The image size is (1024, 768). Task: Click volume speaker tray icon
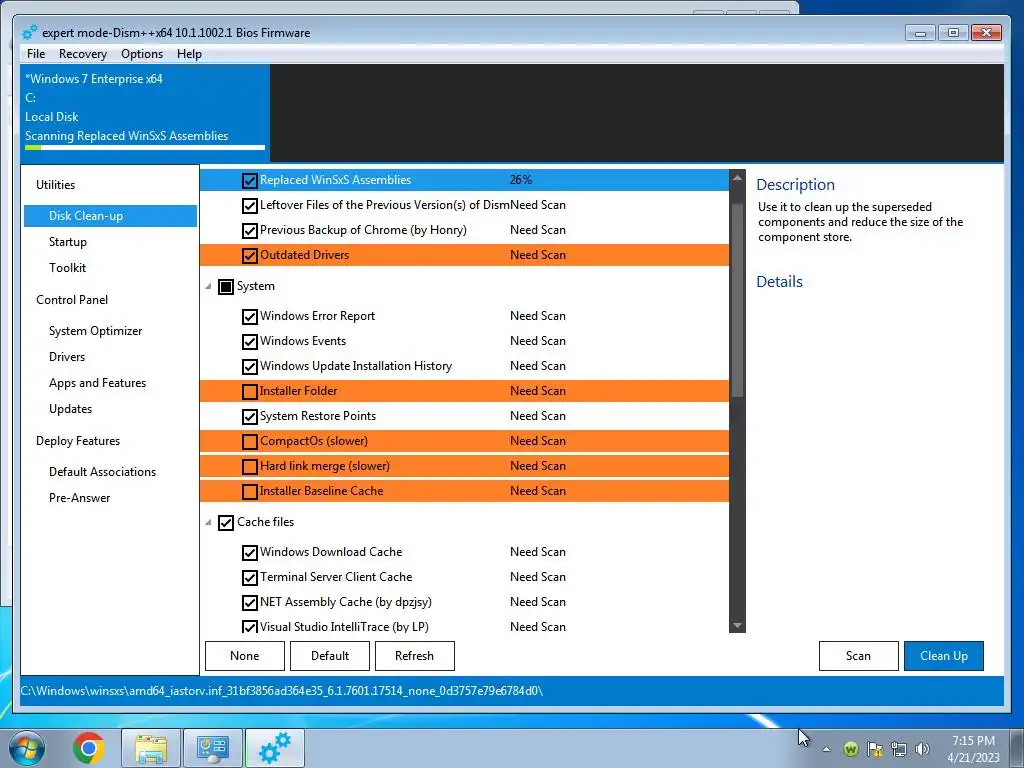point(922,750)
